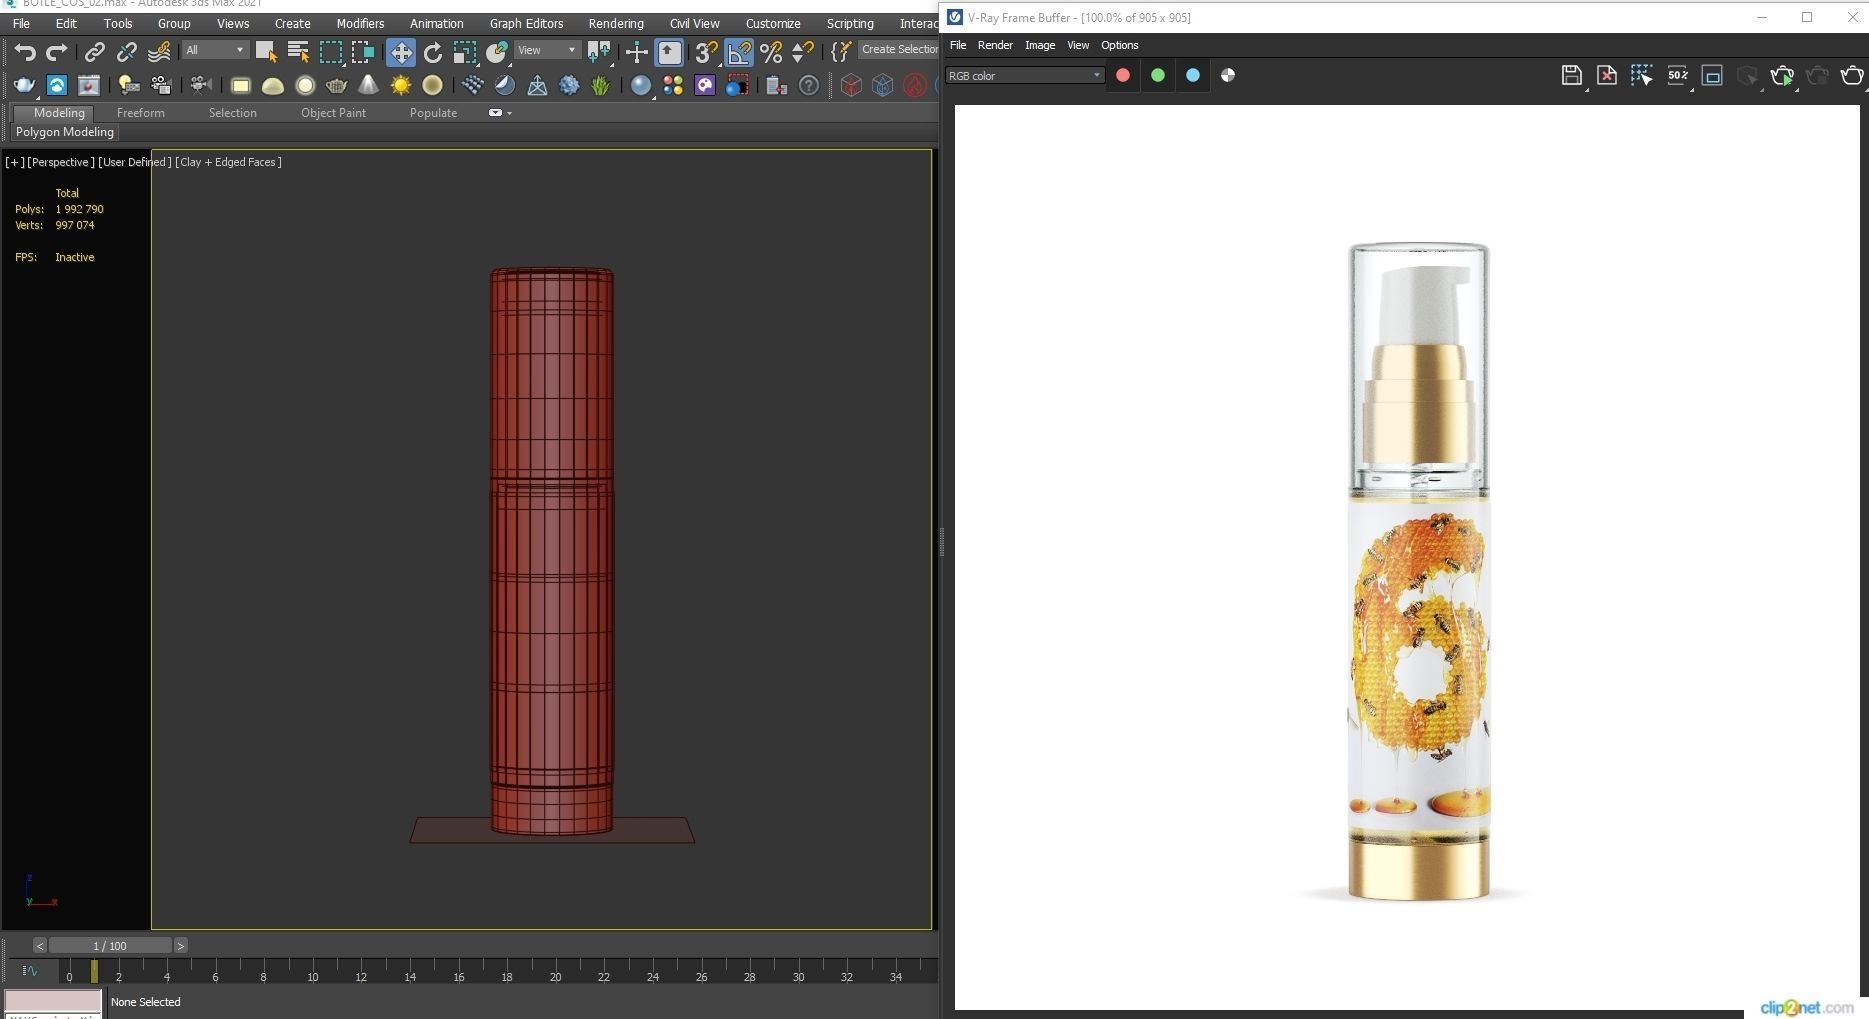This screenshot has height=1019, width=1869.
Task: Open the Material Editor sphere icon
Action: pyautogui.click(x=640, y=86)
